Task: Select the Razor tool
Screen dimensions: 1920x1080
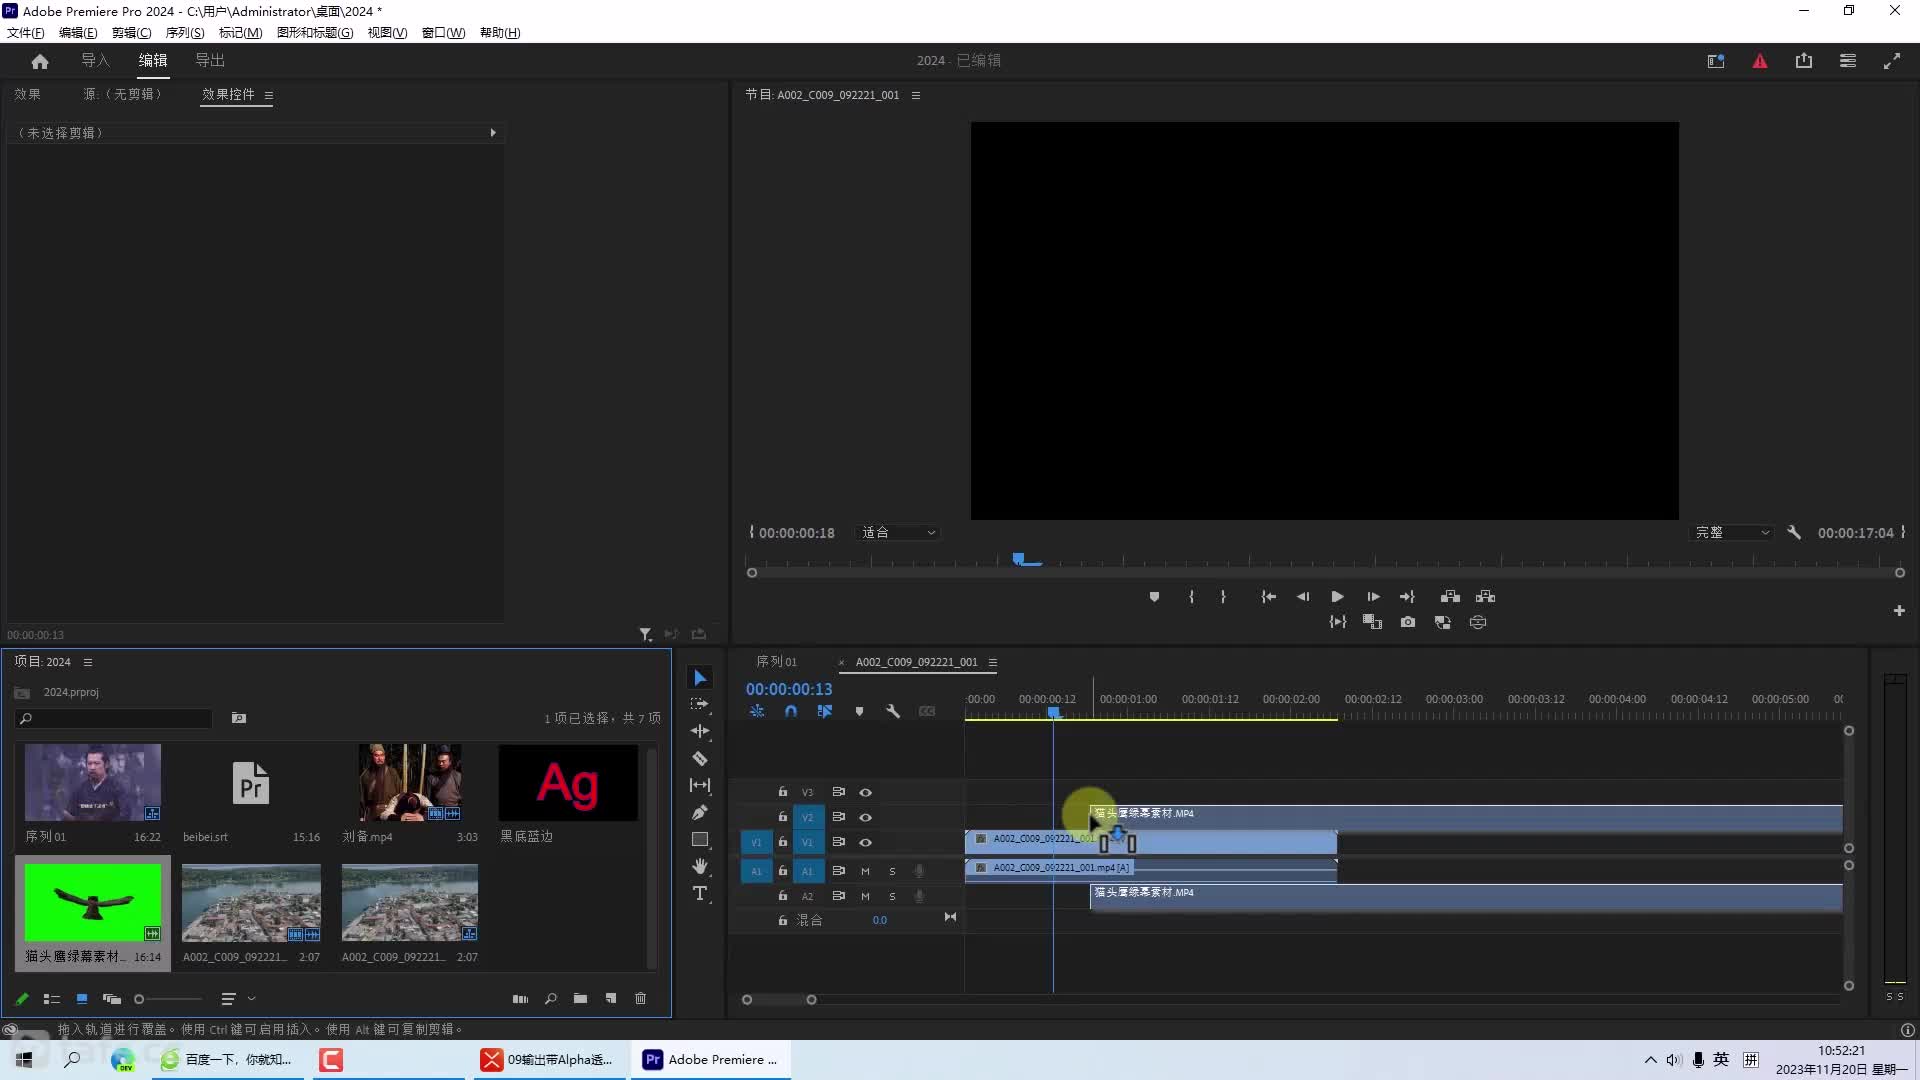Action: [x=700, y=758]
